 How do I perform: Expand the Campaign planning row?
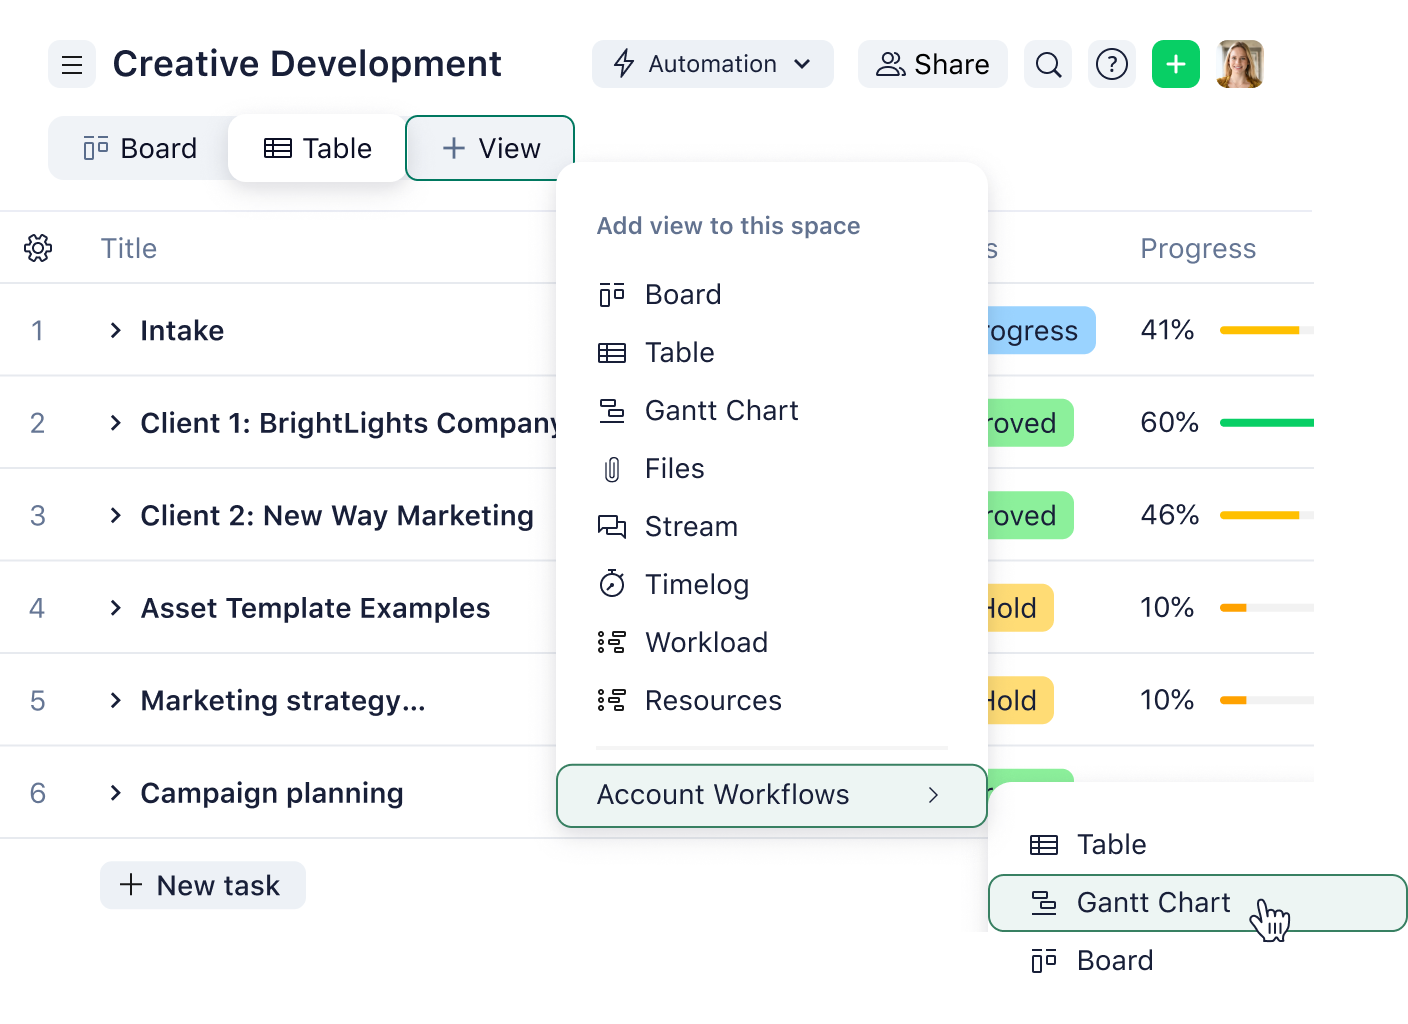tap(115, 793)
